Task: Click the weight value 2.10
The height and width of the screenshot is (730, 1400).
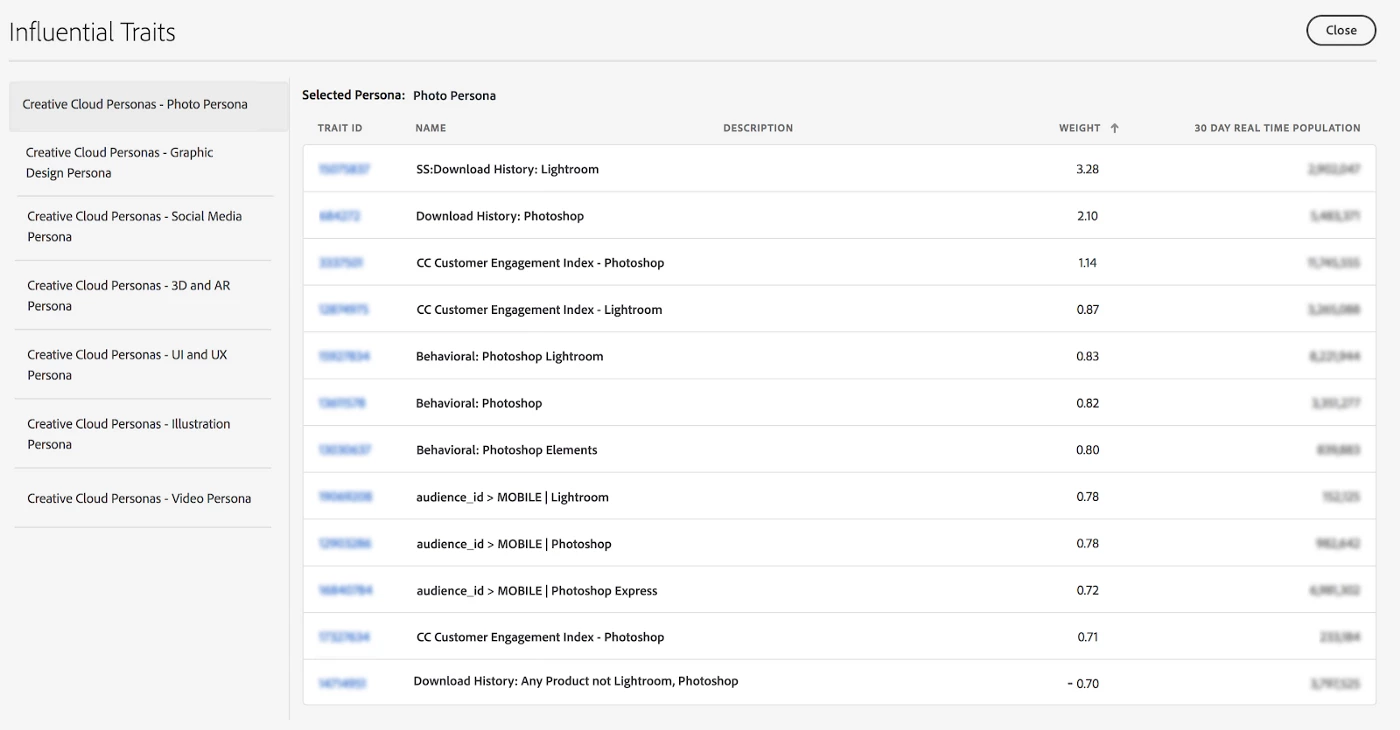Action: [1087, 216]
